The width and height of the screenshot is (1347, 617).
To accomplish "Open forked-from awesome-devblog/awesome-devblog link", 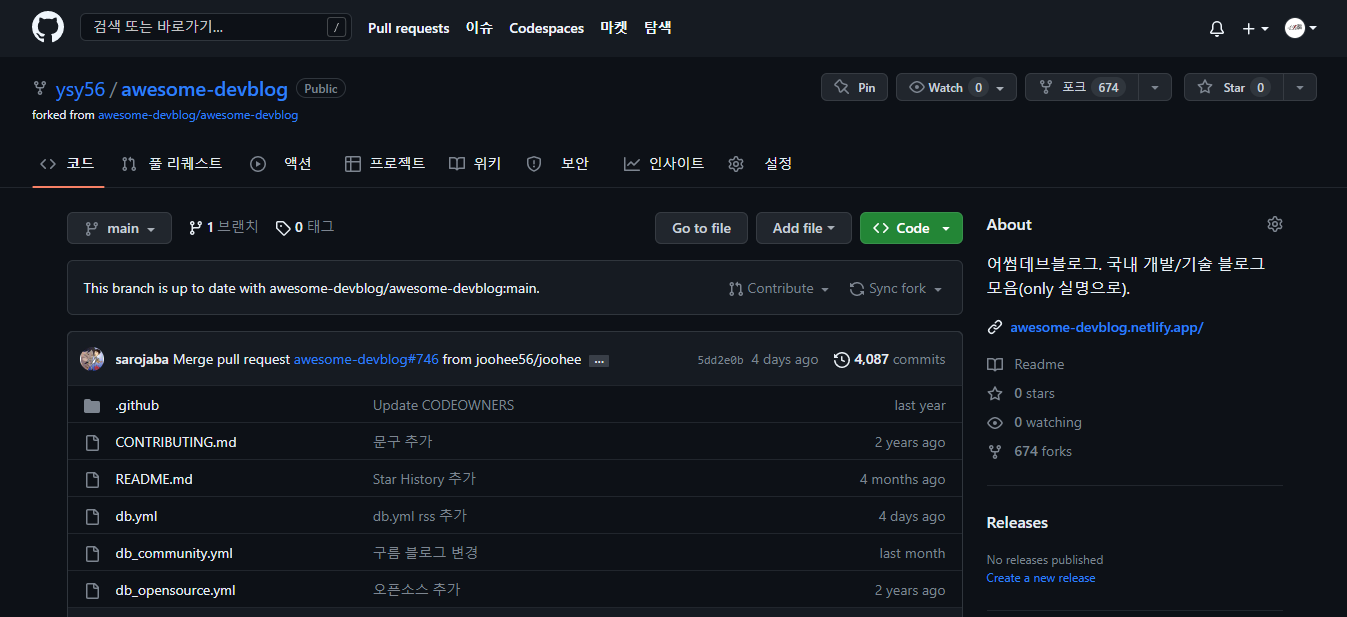I will pos(198,115).
